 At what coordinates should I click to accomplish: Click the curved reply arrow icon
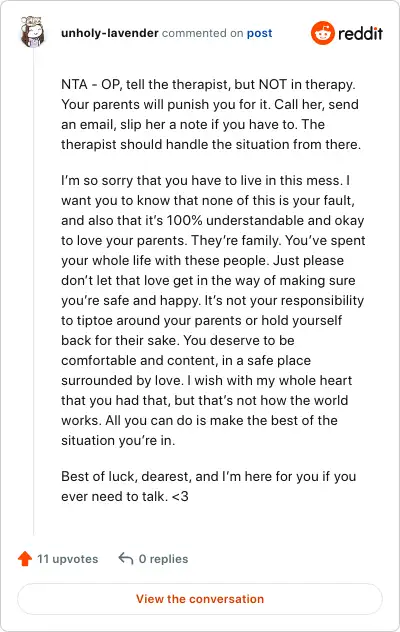pos(126,559)
